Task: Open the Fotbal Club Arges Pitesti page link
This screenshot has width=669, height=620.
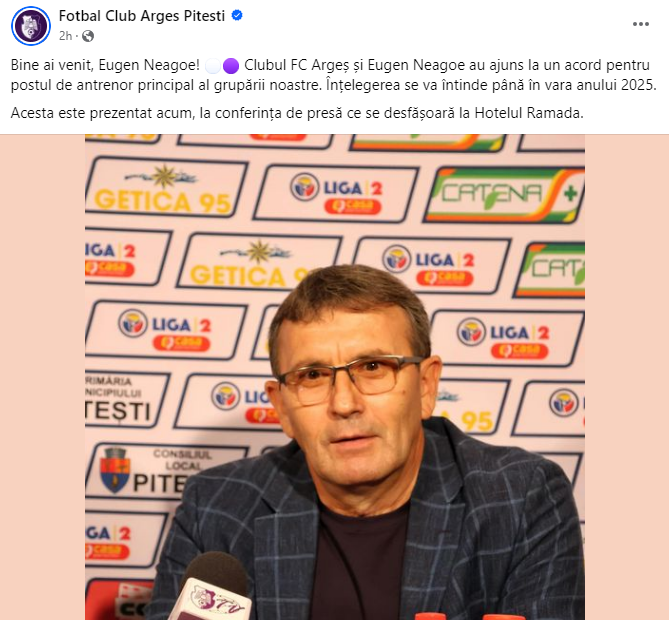Action: (142, 16)
